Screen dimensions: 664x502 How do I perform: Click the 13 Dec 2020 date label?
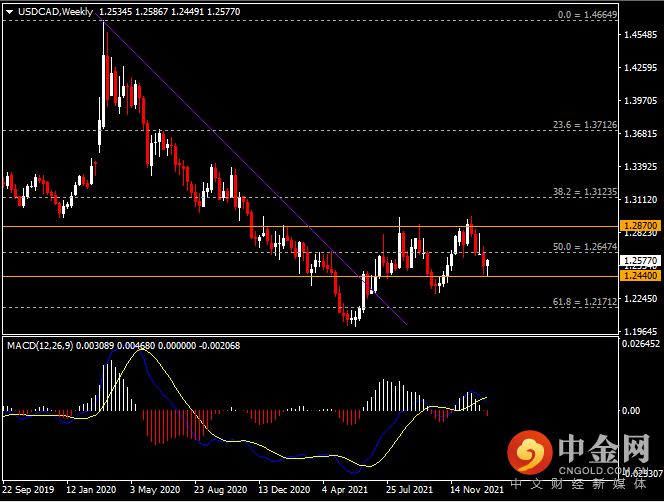point(284,490)
